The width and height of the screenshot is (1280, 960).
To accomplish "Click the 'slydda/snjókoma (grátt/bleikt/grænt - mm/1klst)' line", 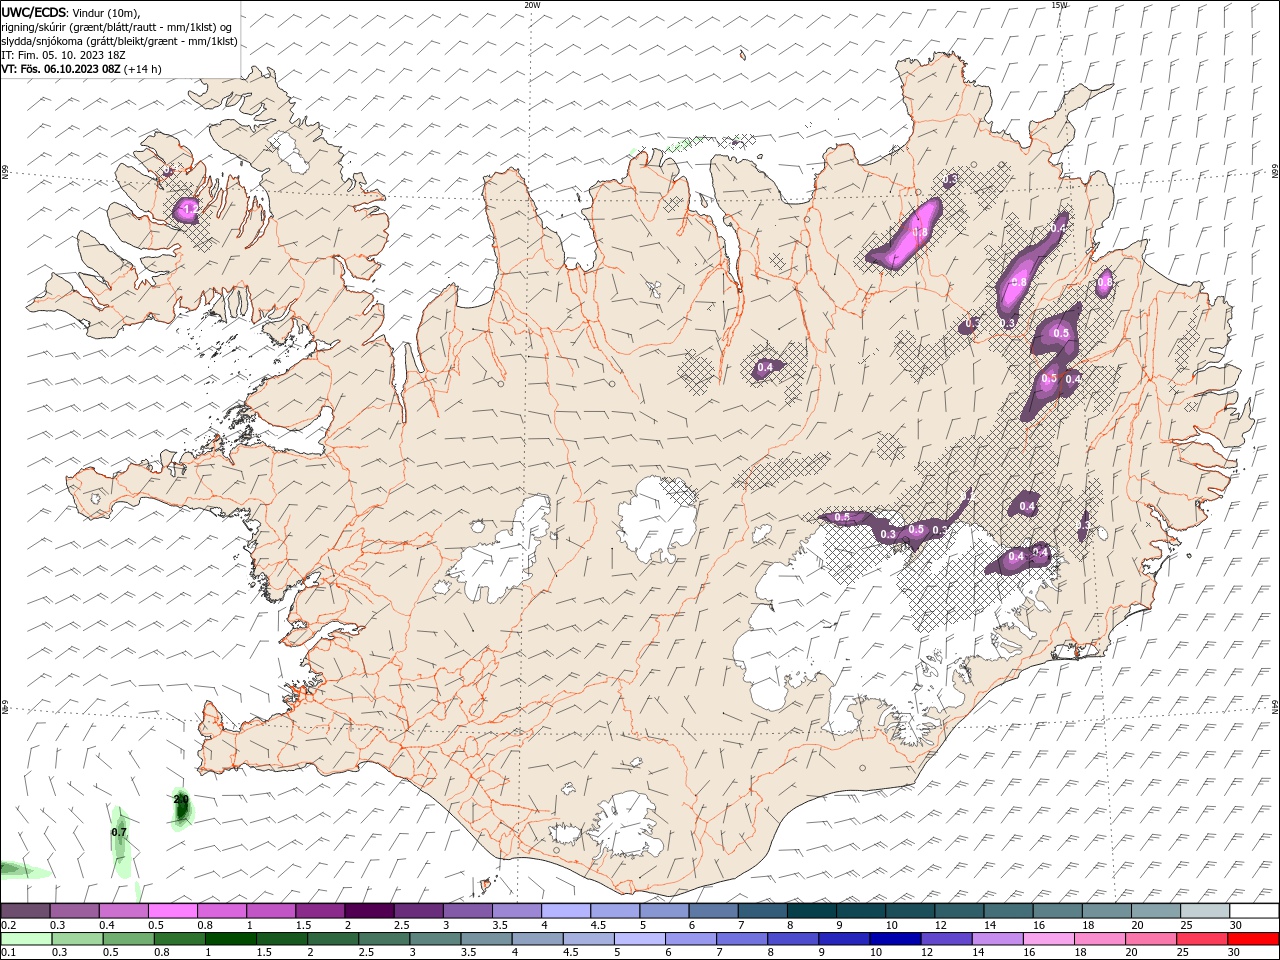I will pos(120,41).
